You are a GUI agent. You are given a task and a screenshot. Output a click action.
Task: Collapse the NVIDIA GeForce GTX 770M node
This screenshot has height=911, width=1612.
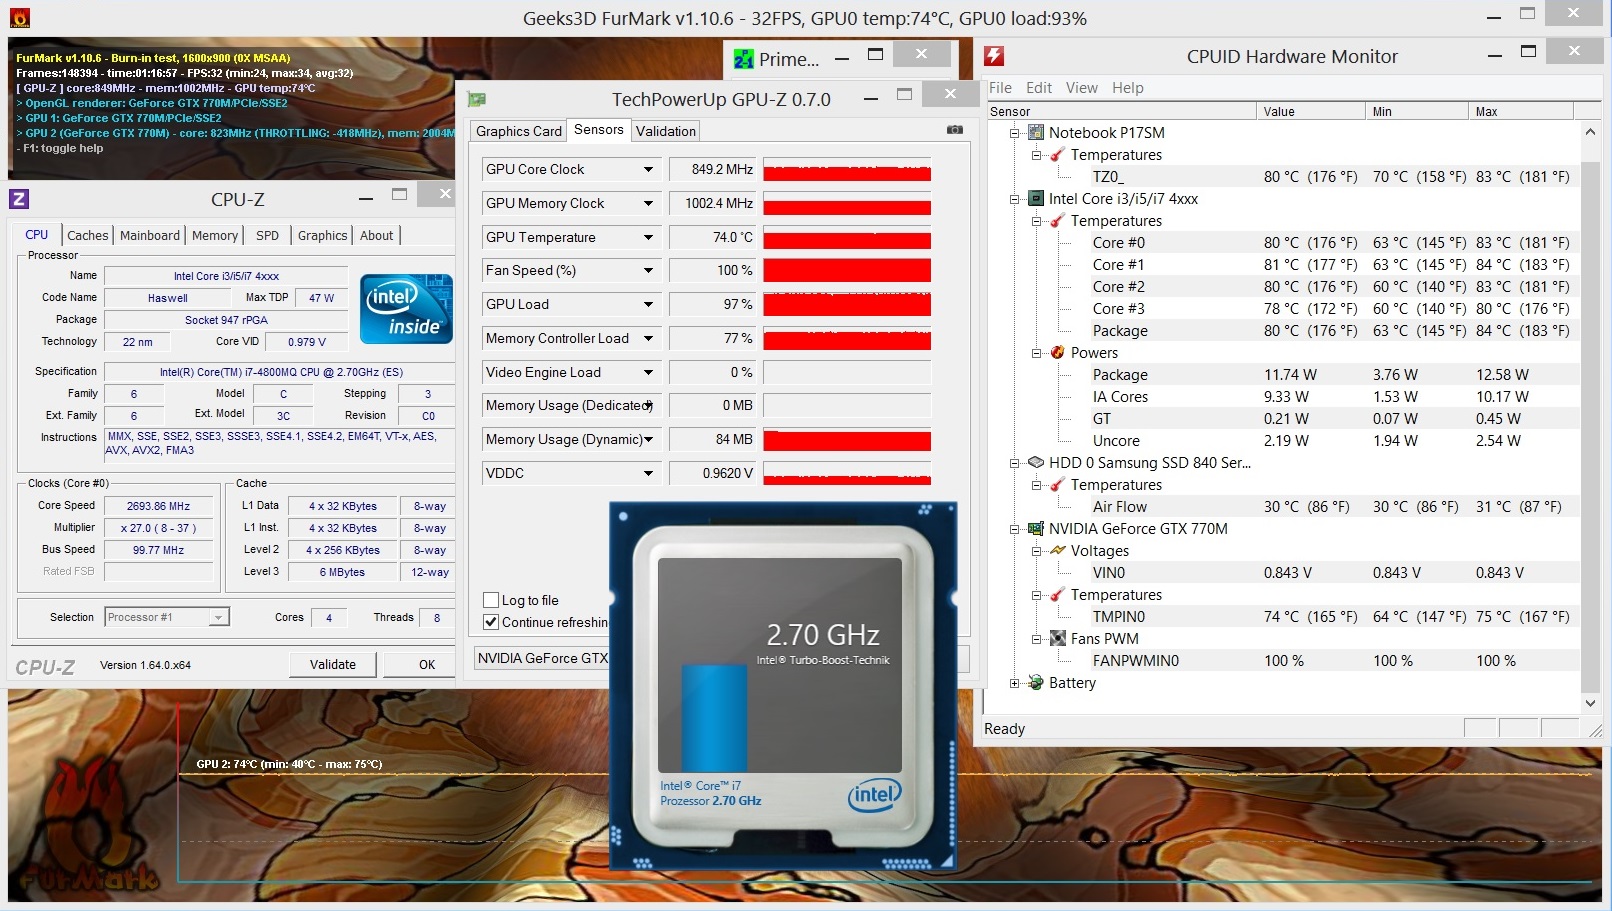pyautogui.click(x=1014, y=529)
